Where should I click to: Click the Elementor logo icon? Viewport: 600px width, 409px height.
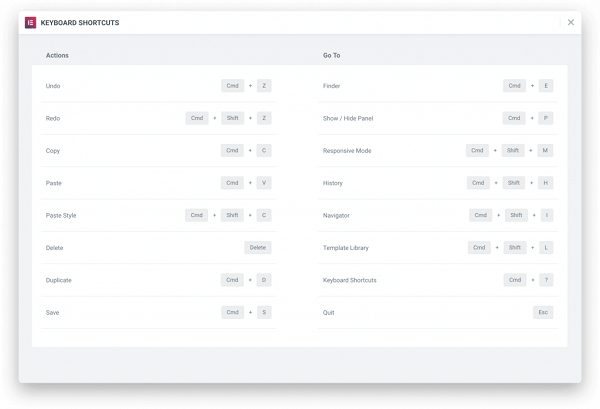(30, 23)
